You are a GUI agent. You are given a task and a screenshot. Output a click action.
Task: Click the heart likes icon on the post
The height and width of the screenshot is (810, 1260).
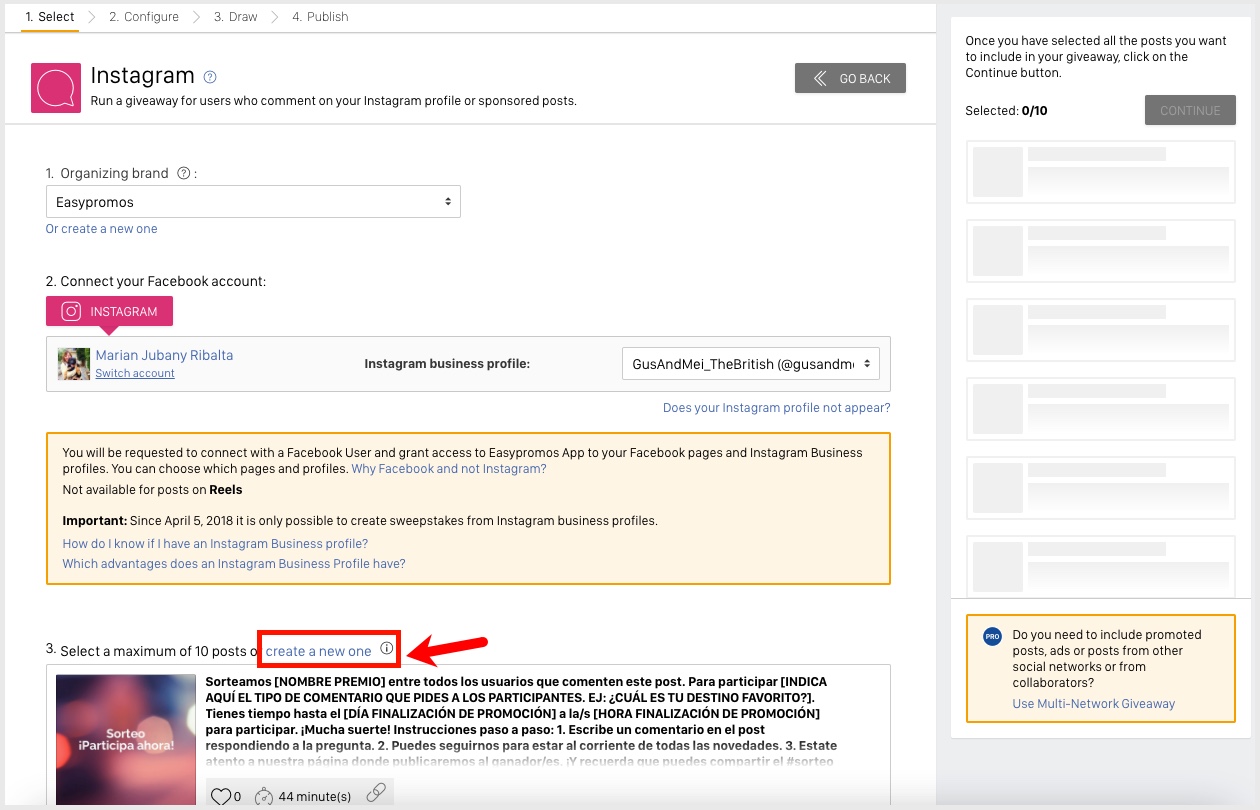pyautogui.click(x=220, y=796)
